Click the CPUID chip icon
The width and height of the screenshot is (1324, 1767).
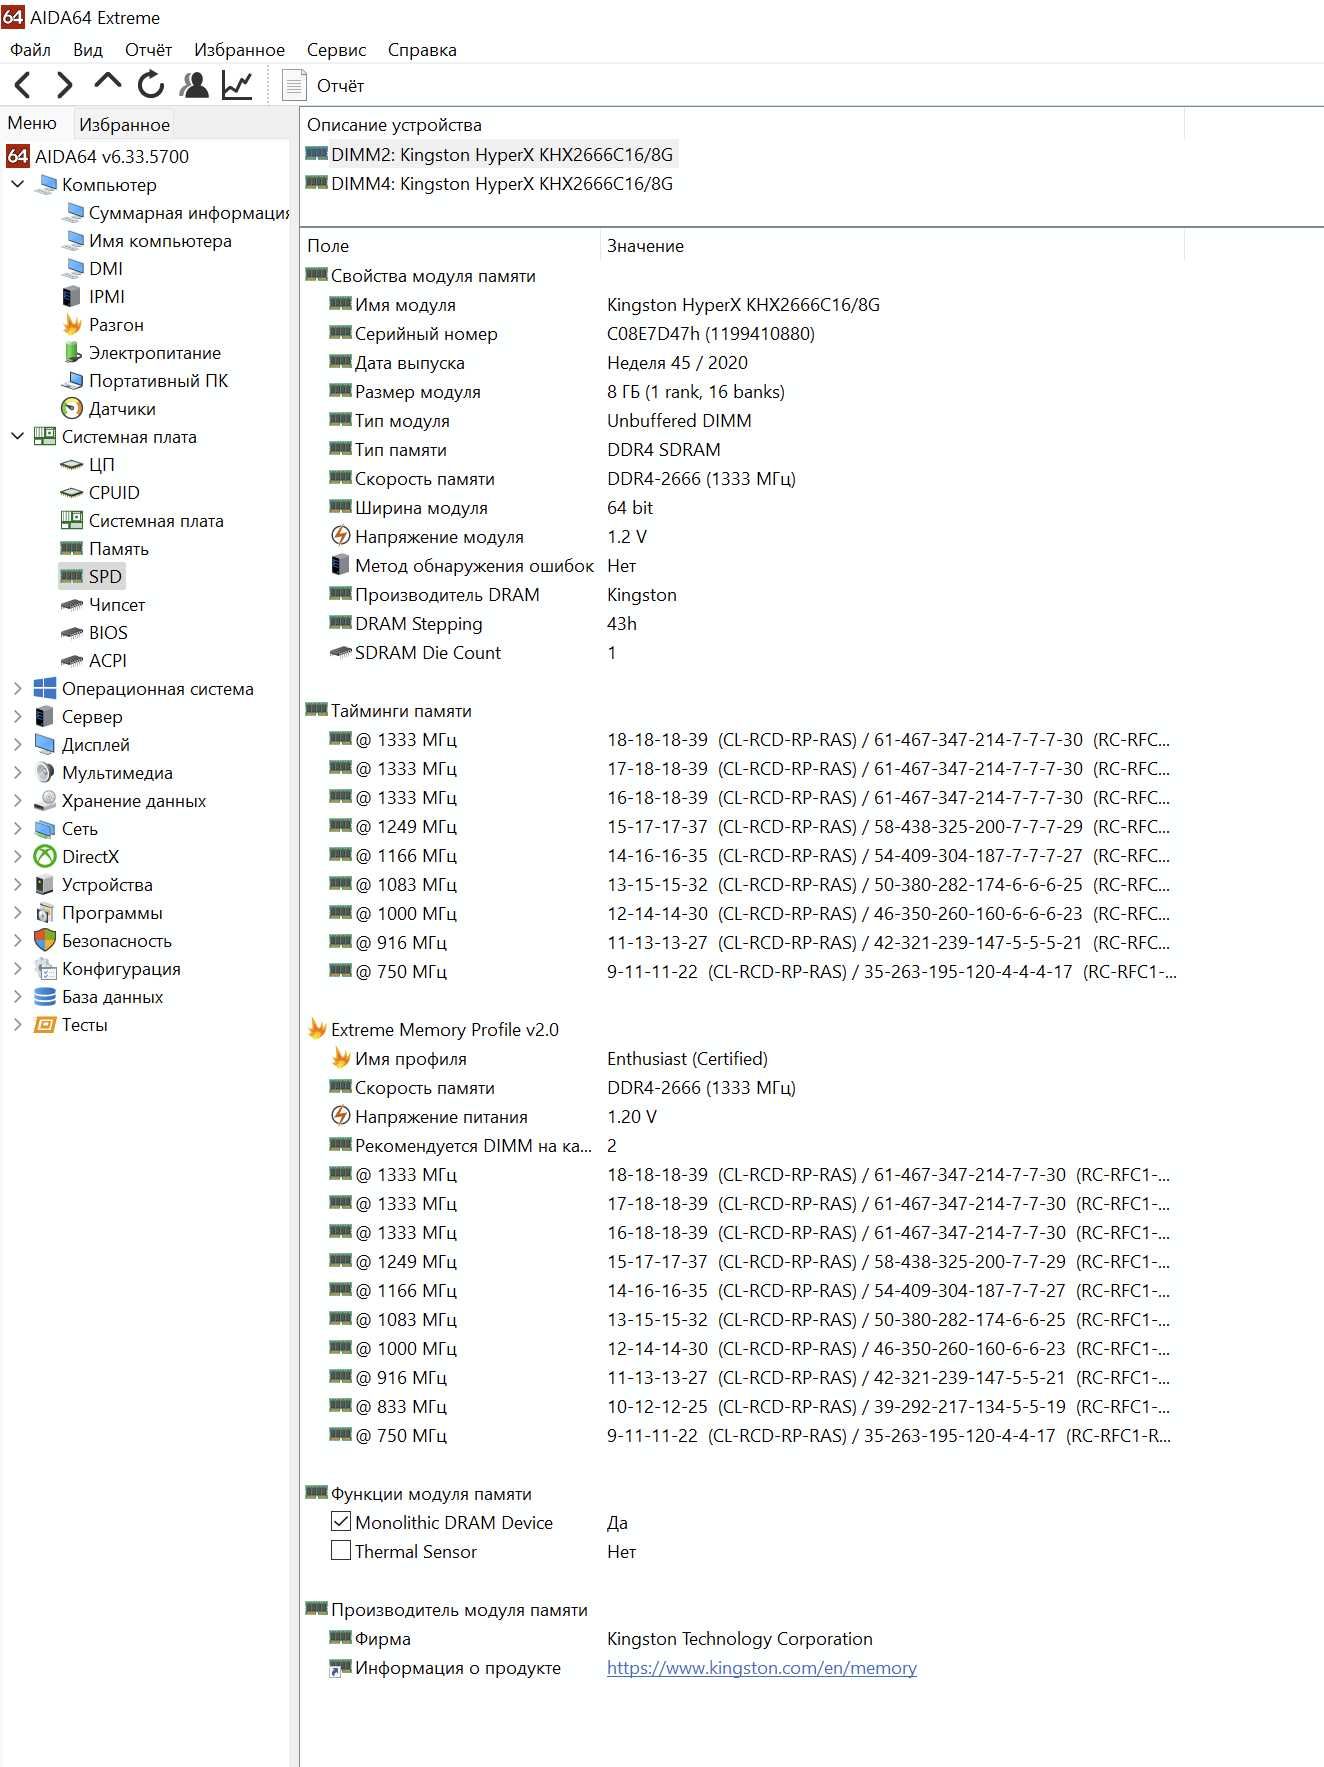click(x=72, y=492)
